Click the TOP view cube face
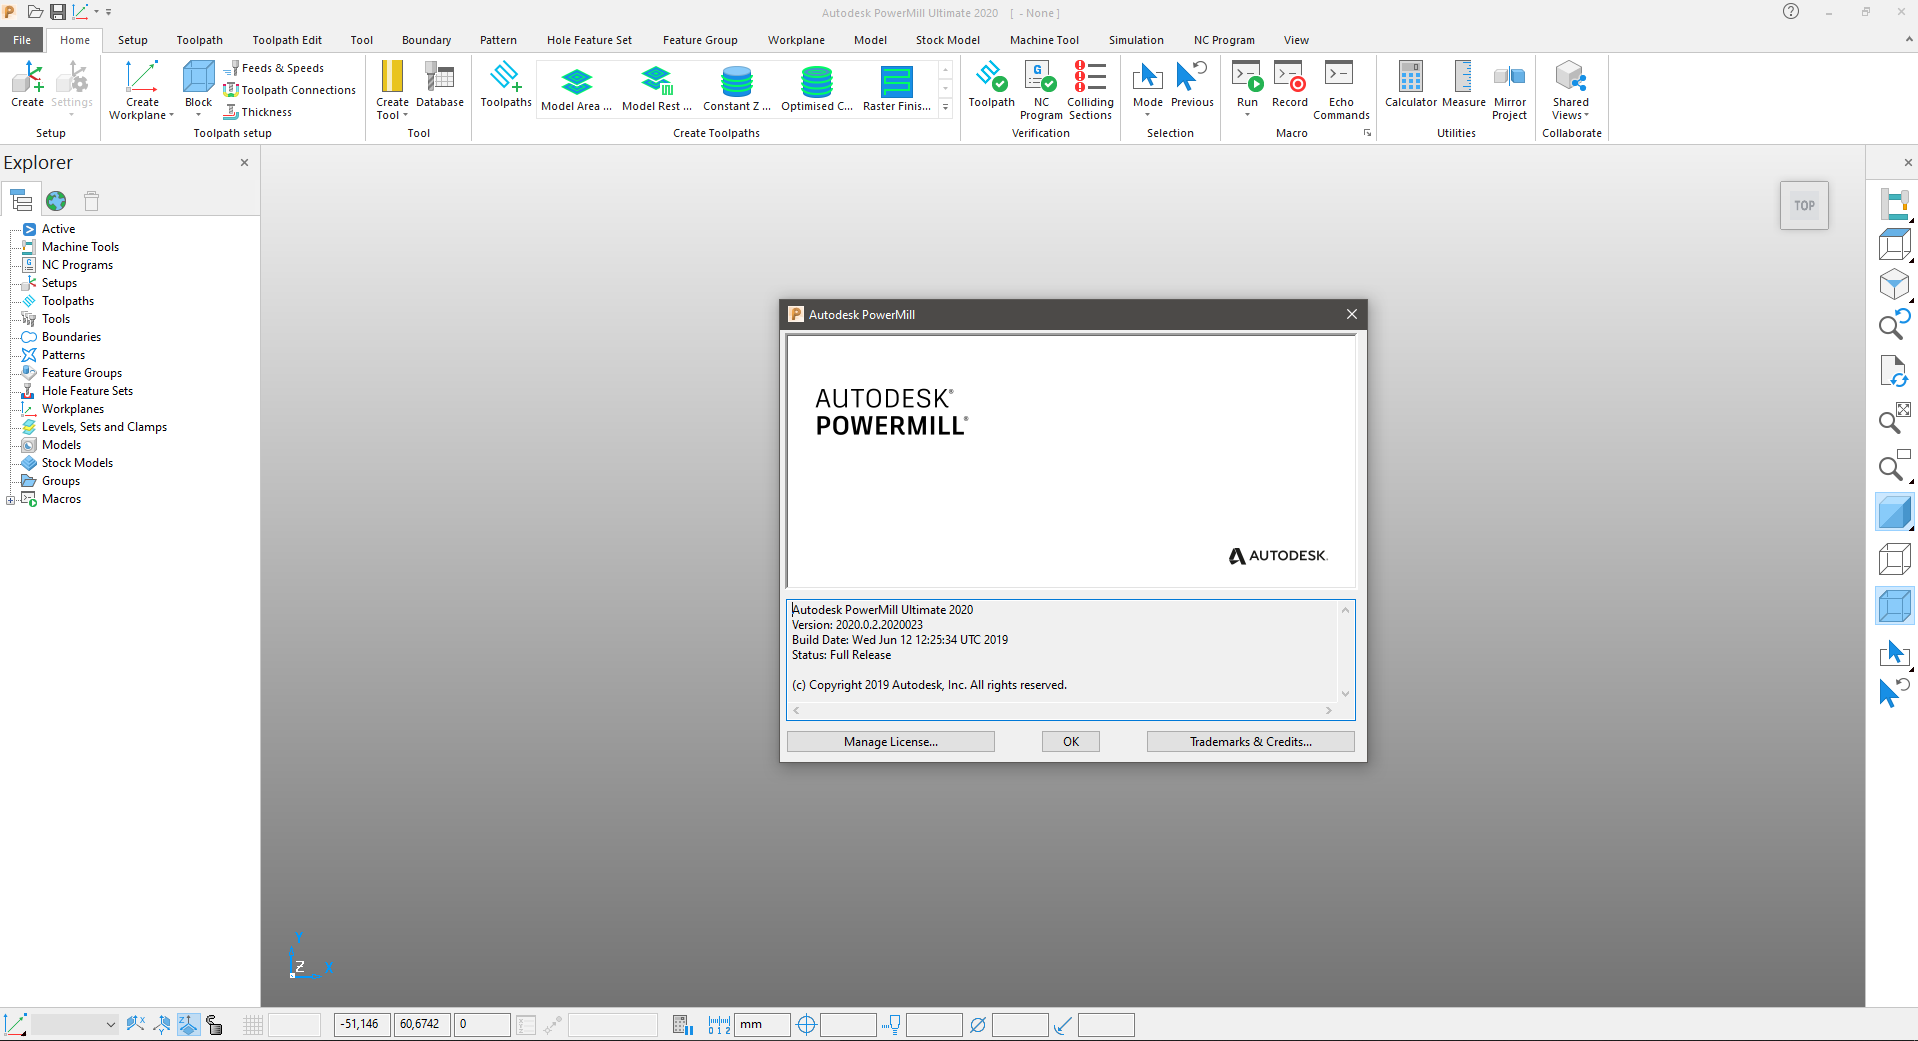Viewport: 1918px width, 1041px height. (1804, 206)
